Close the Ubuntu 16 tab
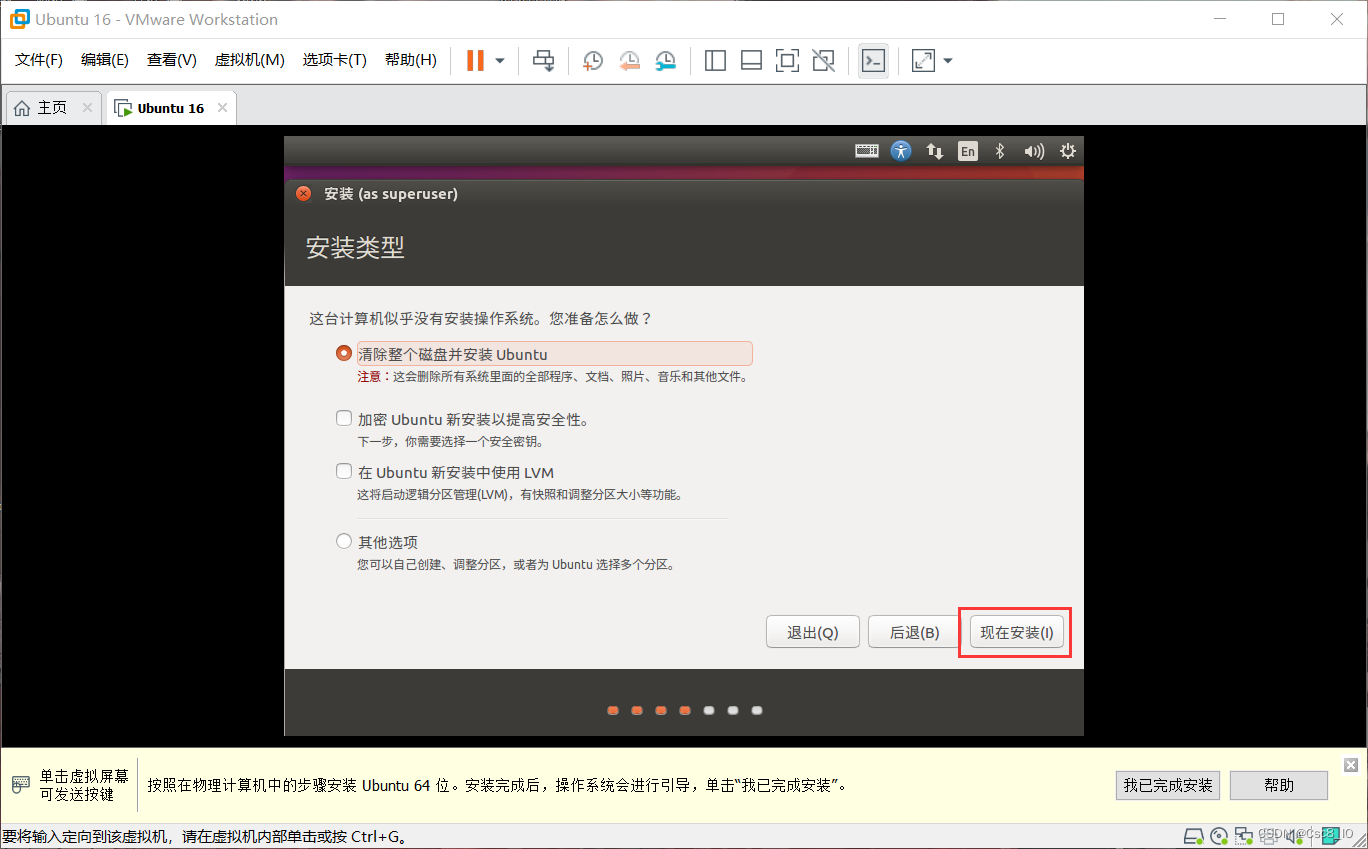 click(x=222, y=108)
